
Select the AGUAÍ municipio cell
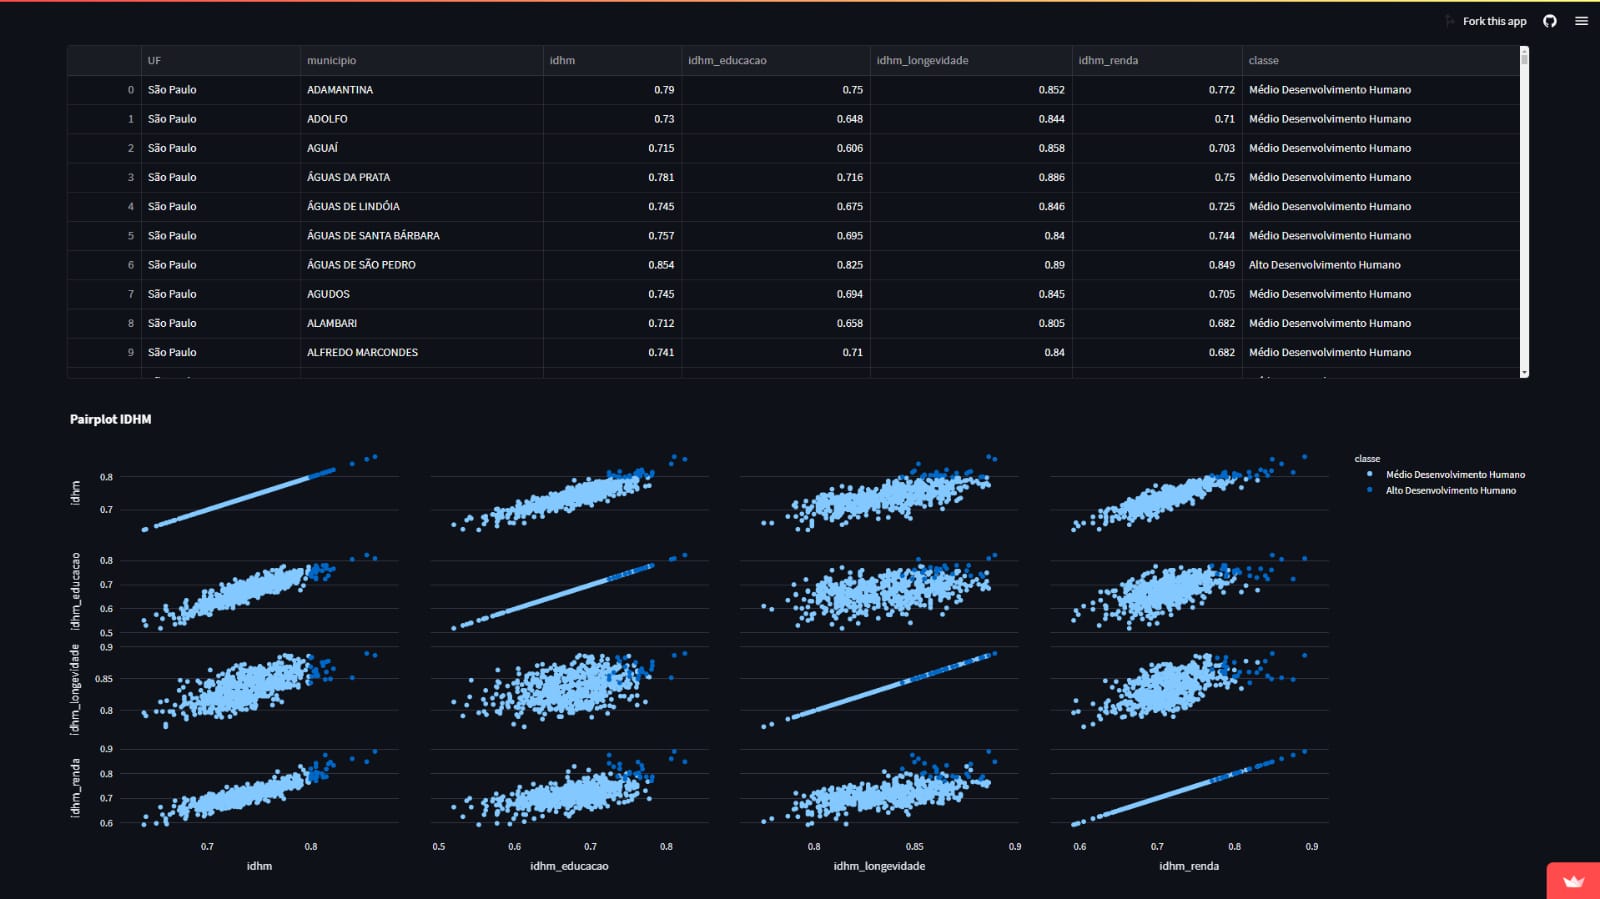point(421,148)
